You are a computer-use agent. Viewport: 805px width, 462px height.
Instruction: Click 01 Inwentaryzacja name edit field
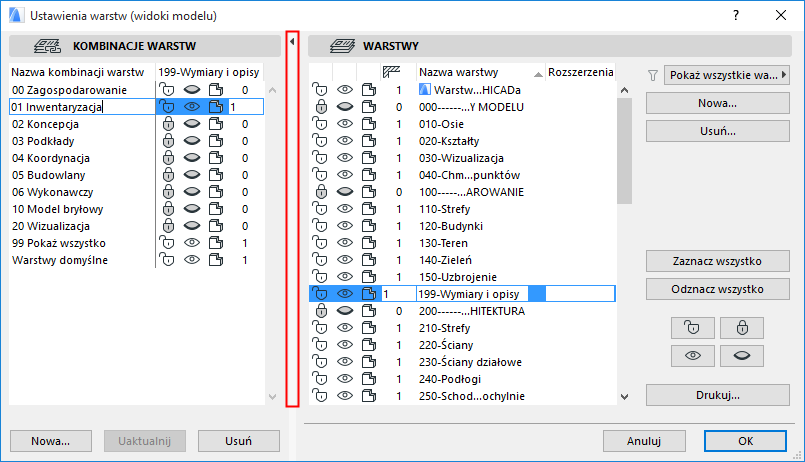click(82, 107)
